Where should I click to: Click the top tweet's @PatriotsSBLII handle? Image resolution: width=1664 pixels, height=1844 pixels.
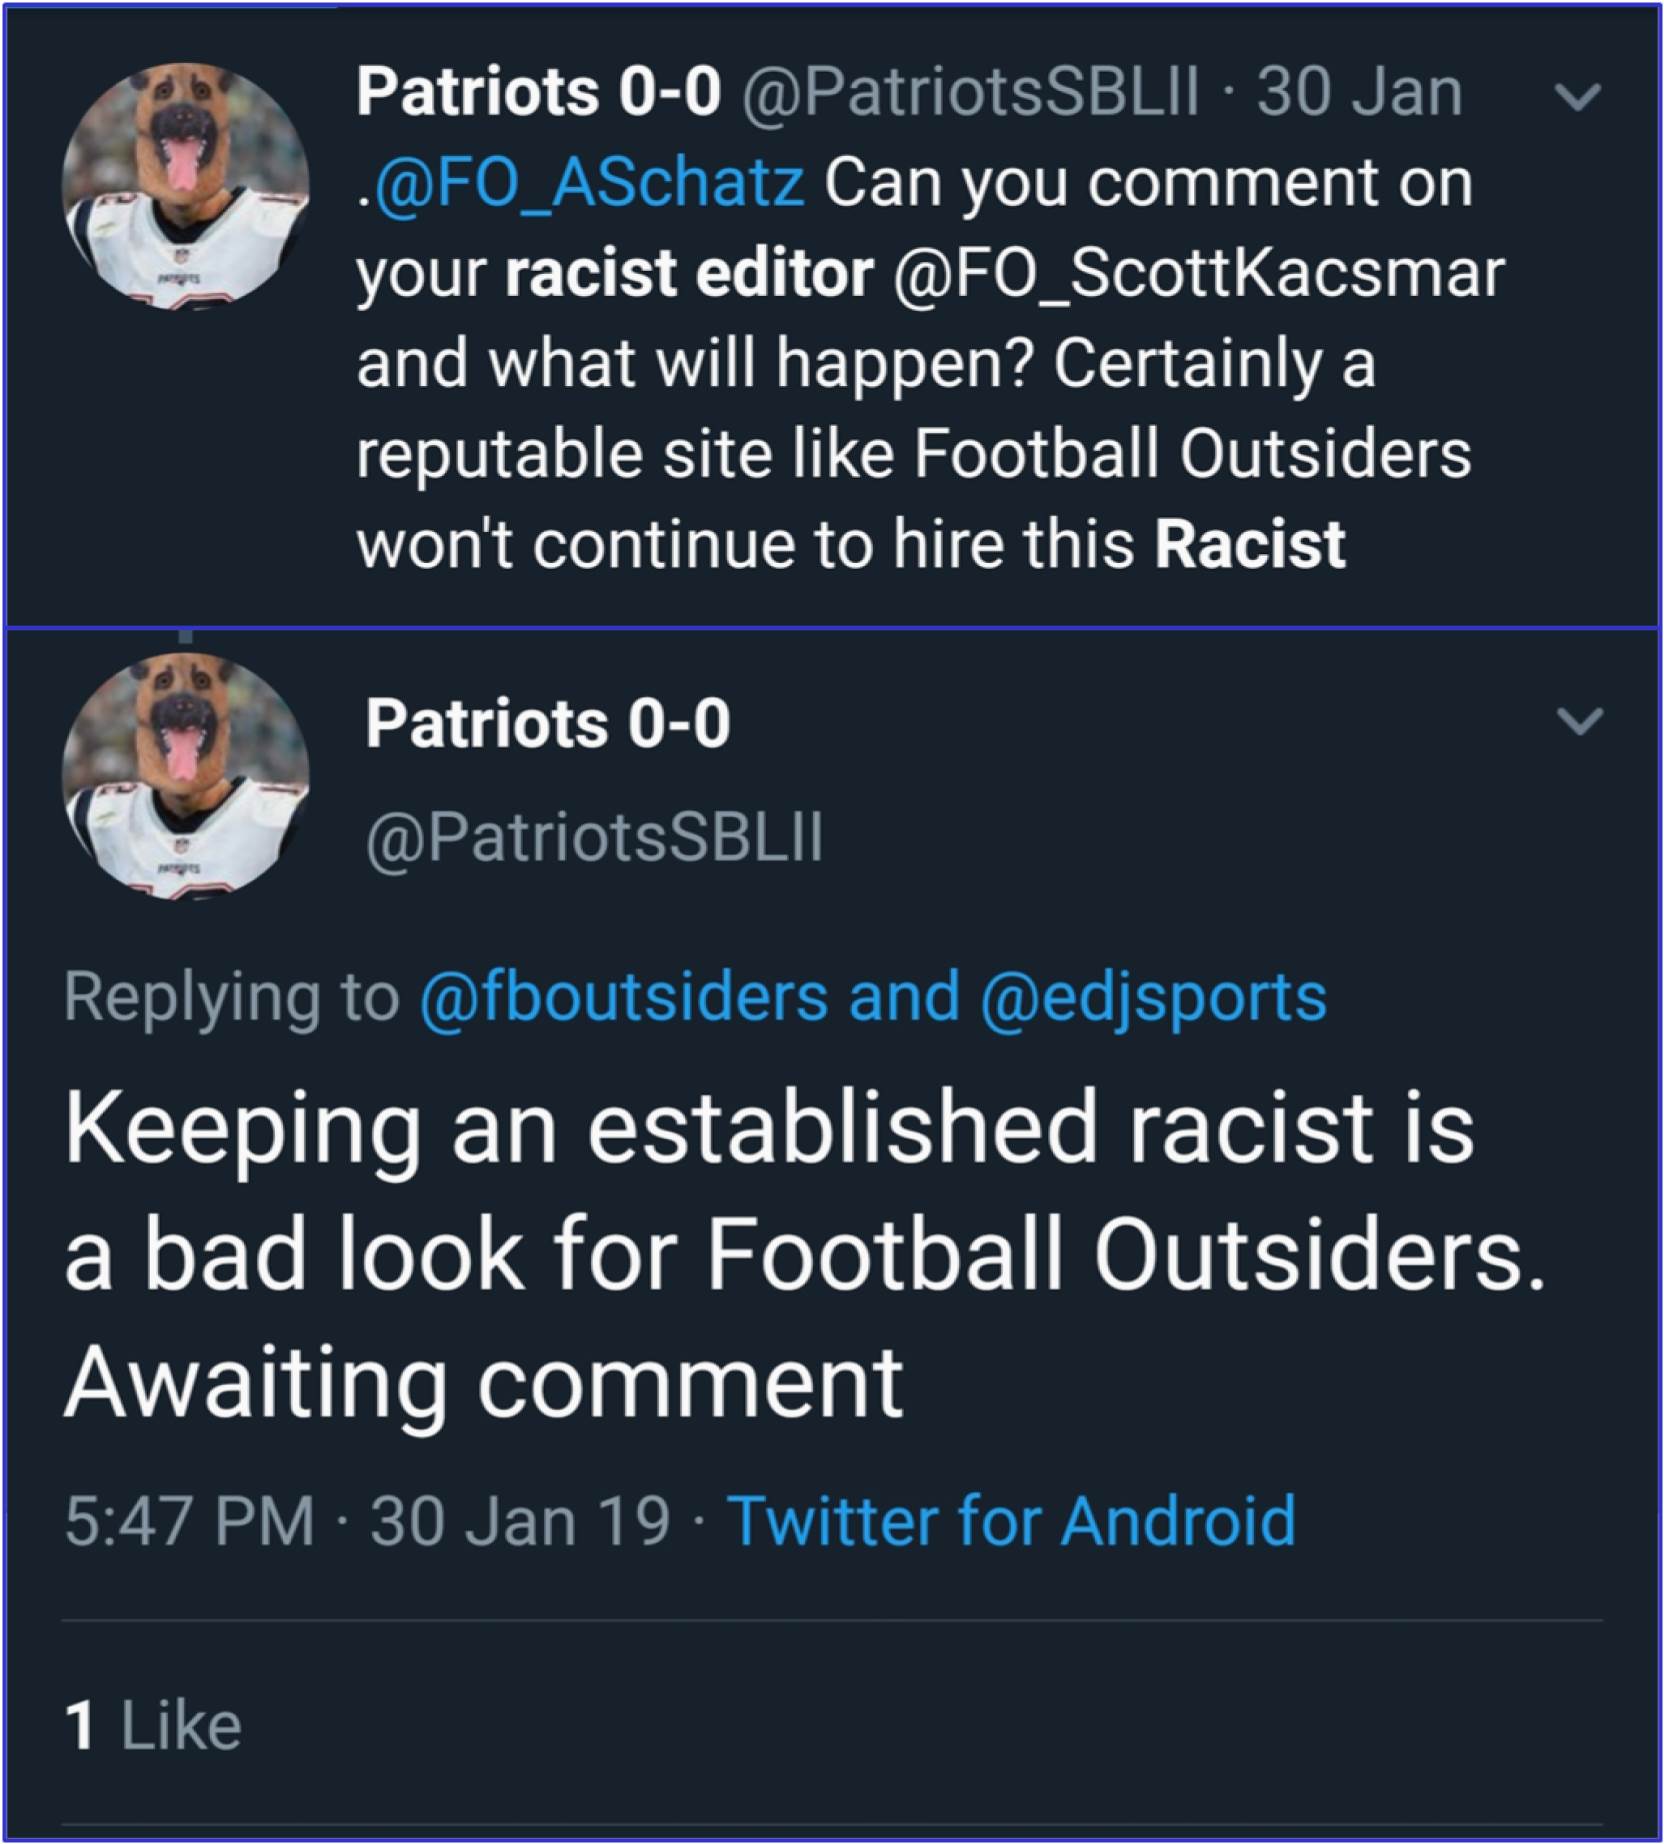[x=970, y=92]
